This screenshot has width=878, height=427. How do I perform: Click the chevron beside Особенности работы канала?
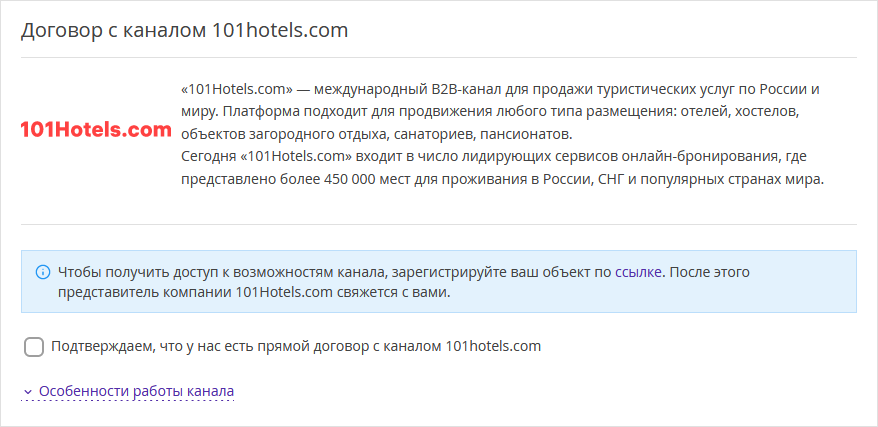tap(28, 391)
